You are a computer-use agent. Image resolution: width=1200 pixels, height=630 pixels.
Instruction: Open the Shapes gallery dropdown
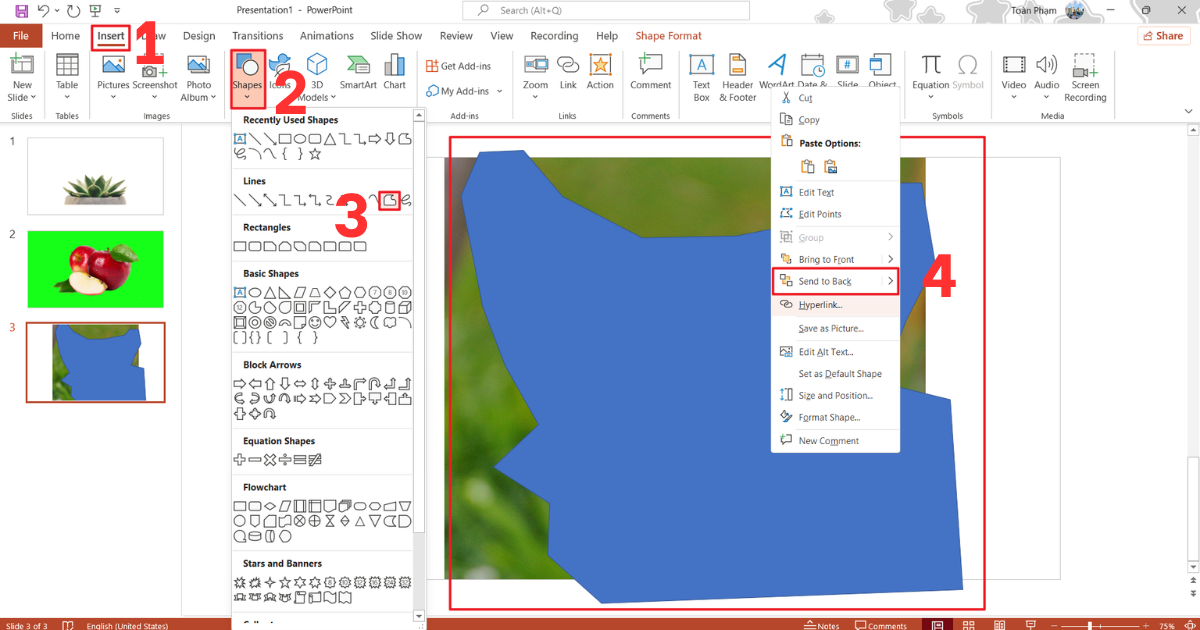(247, 97)
